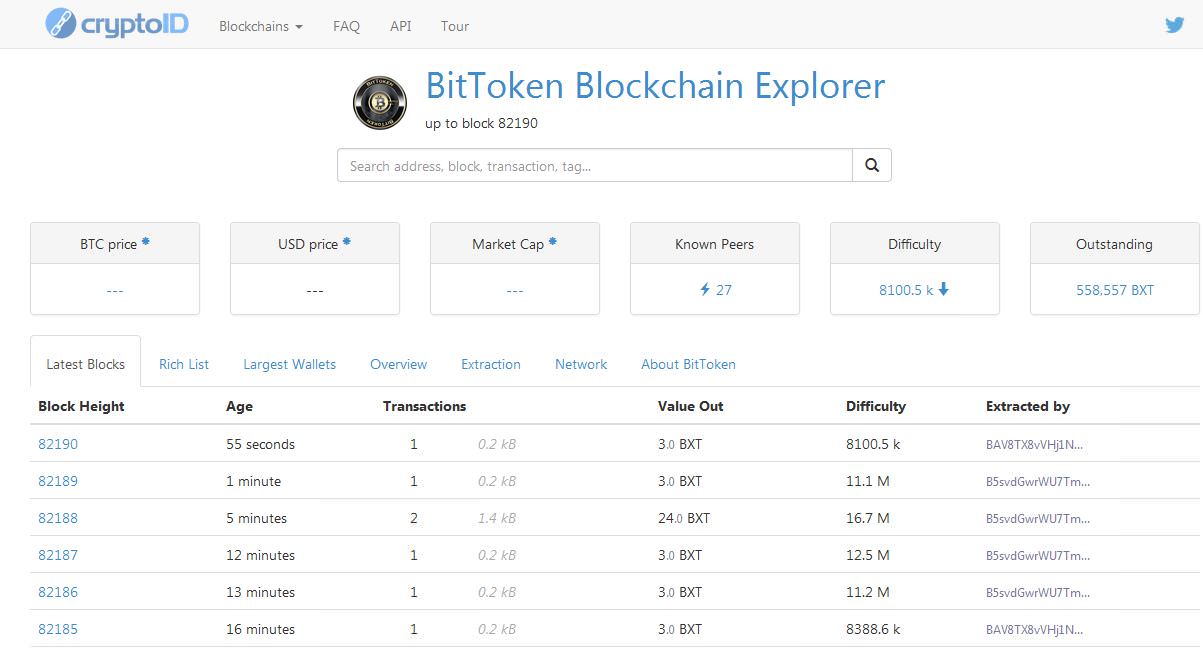The height and width of the screenshot is (654, 1203).
Task: Click the '1.4 kB' size cell
Action: 497,518
